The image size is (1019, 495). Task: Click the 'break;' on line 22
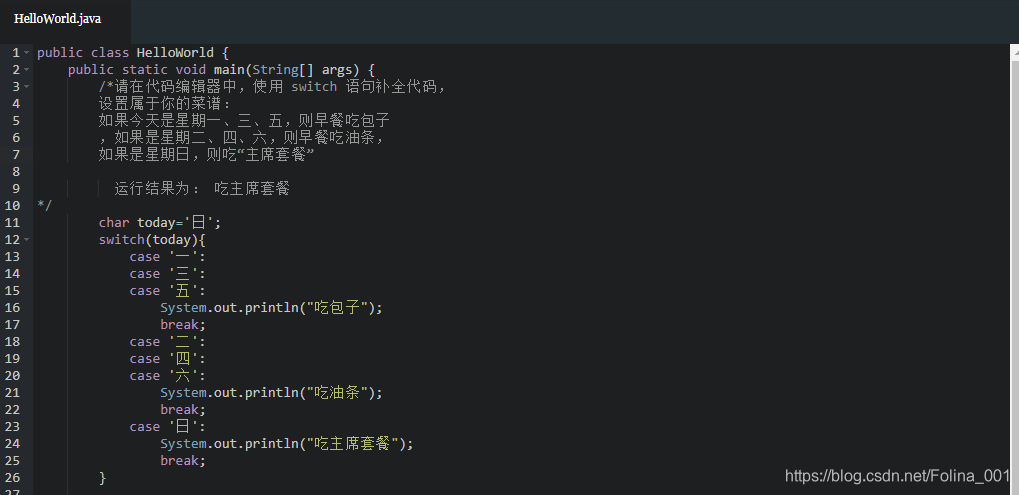[183, 410]
